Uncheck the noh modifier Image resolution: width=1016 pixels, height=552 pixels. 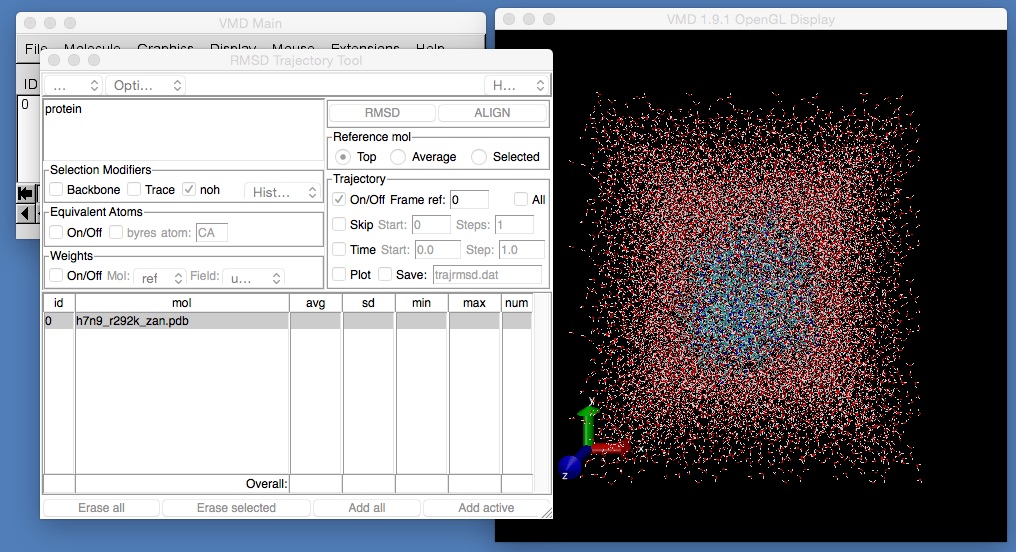[189, 189]
